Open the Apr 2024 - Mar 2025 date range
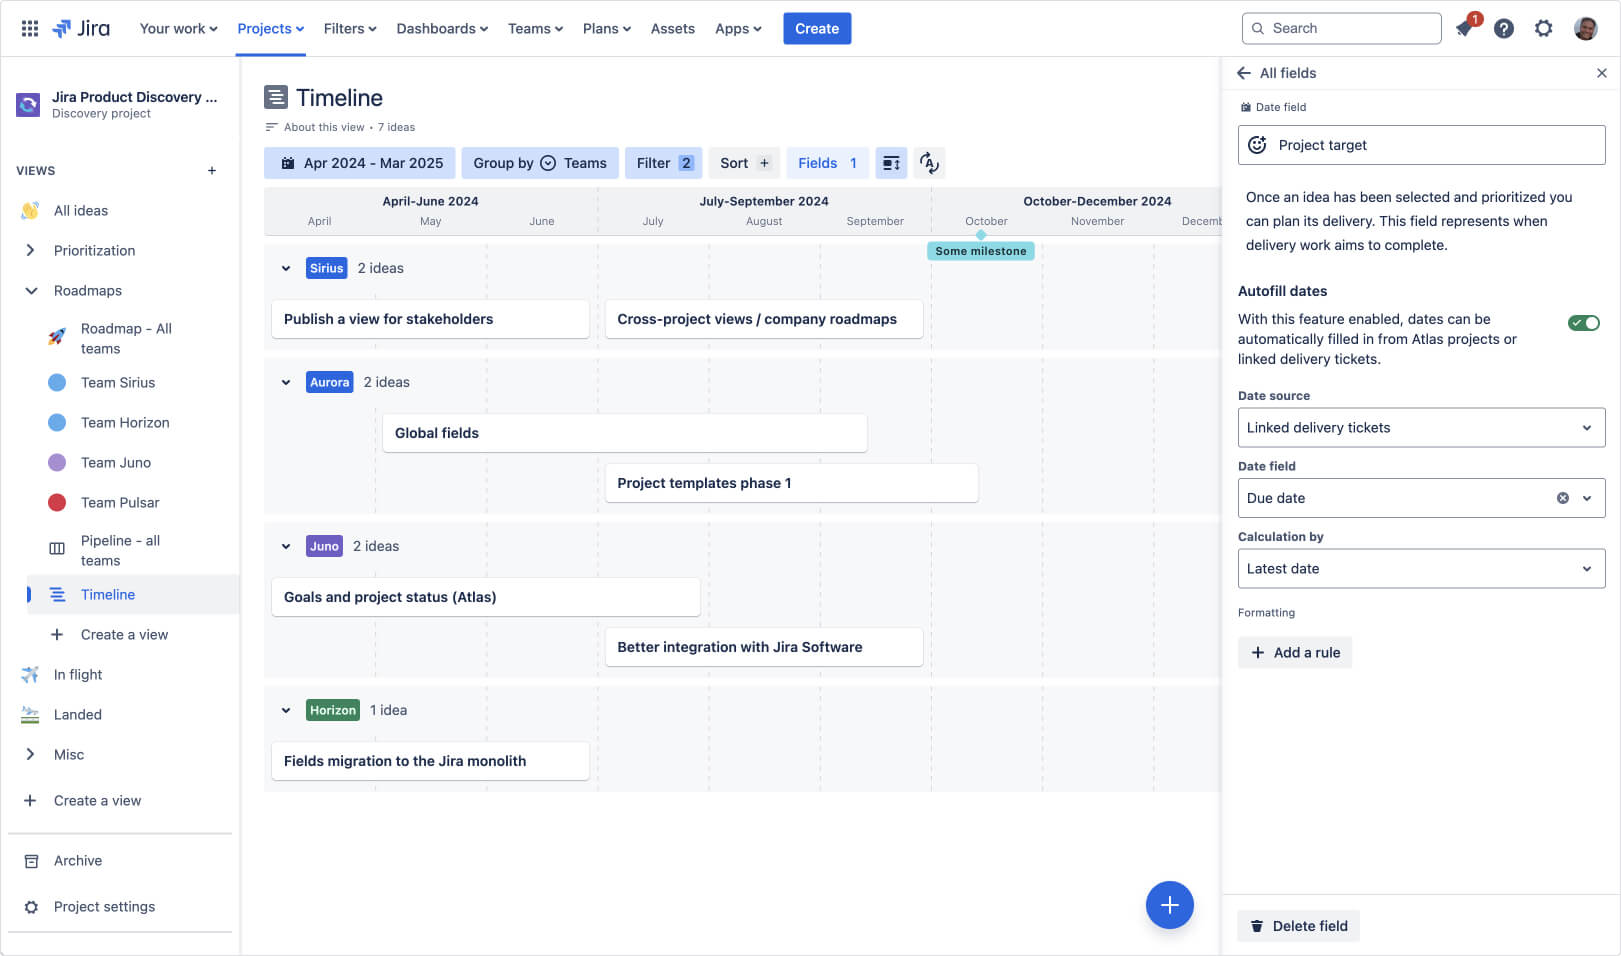 [x=360, y=163]
